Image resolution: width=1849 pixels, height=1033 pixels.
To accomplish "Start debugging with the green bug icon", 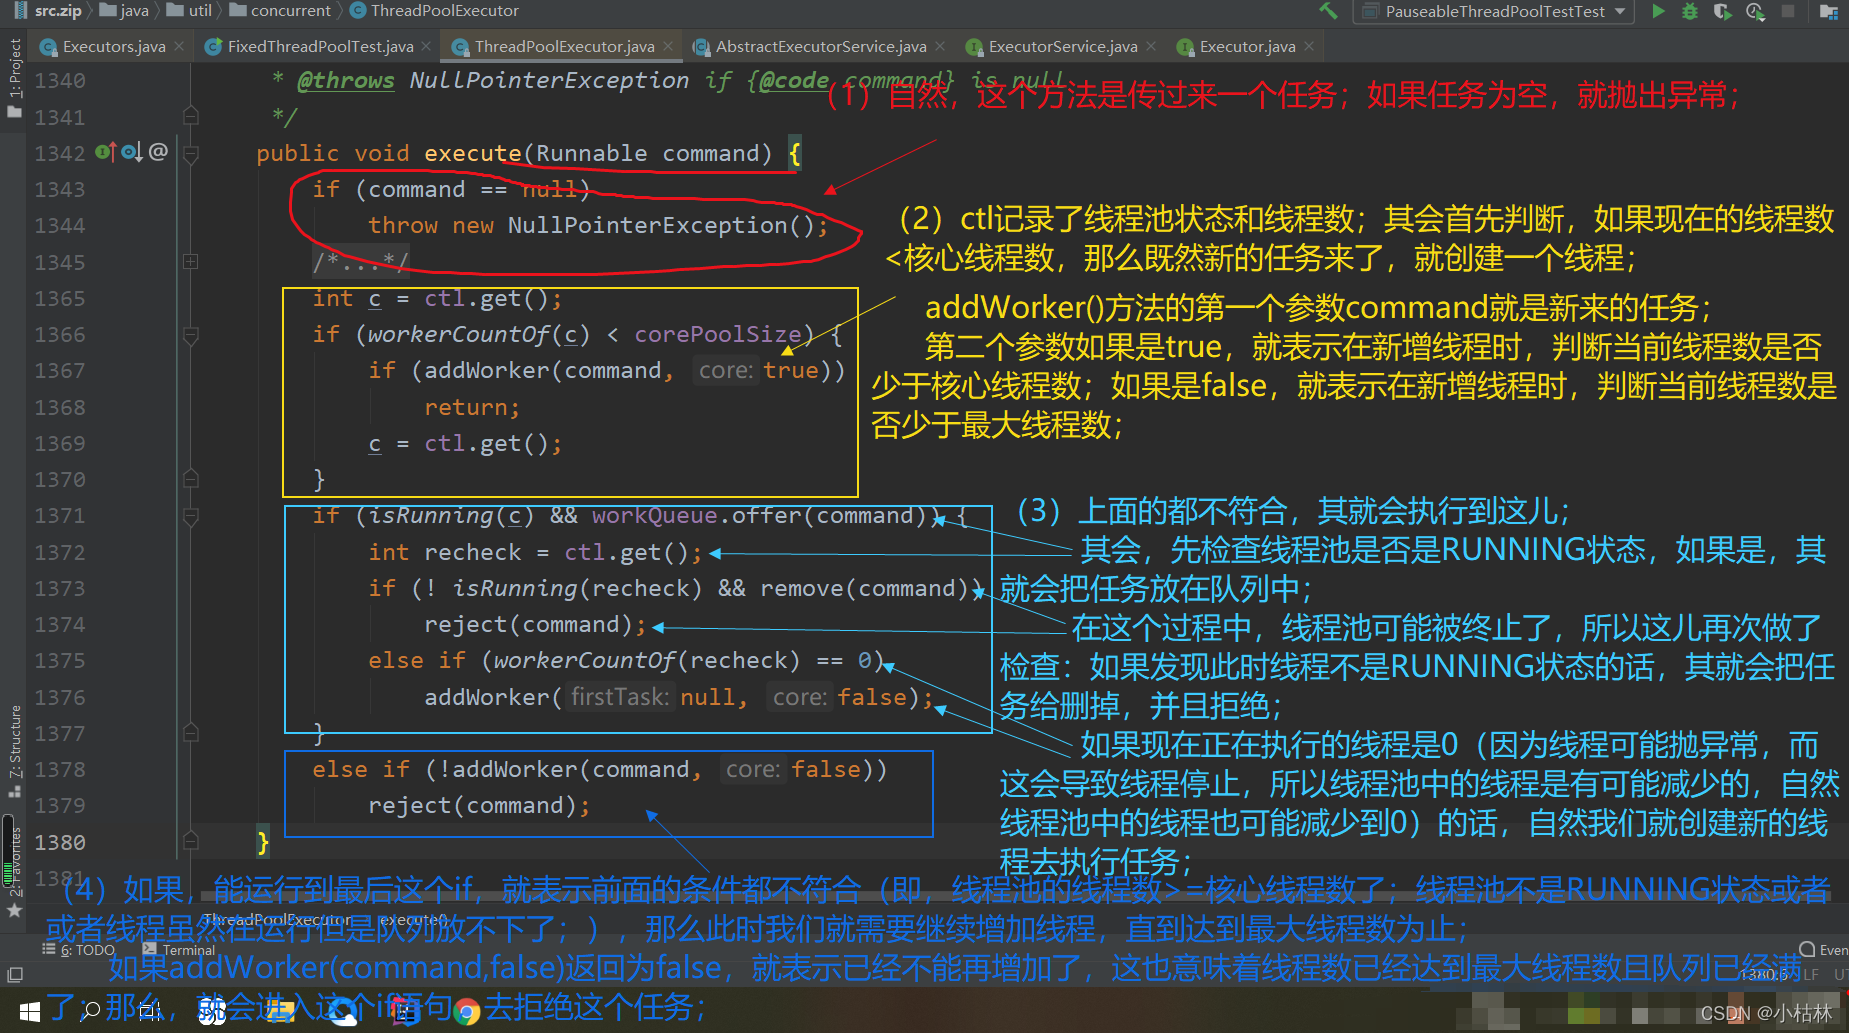I will point(1690,11).
